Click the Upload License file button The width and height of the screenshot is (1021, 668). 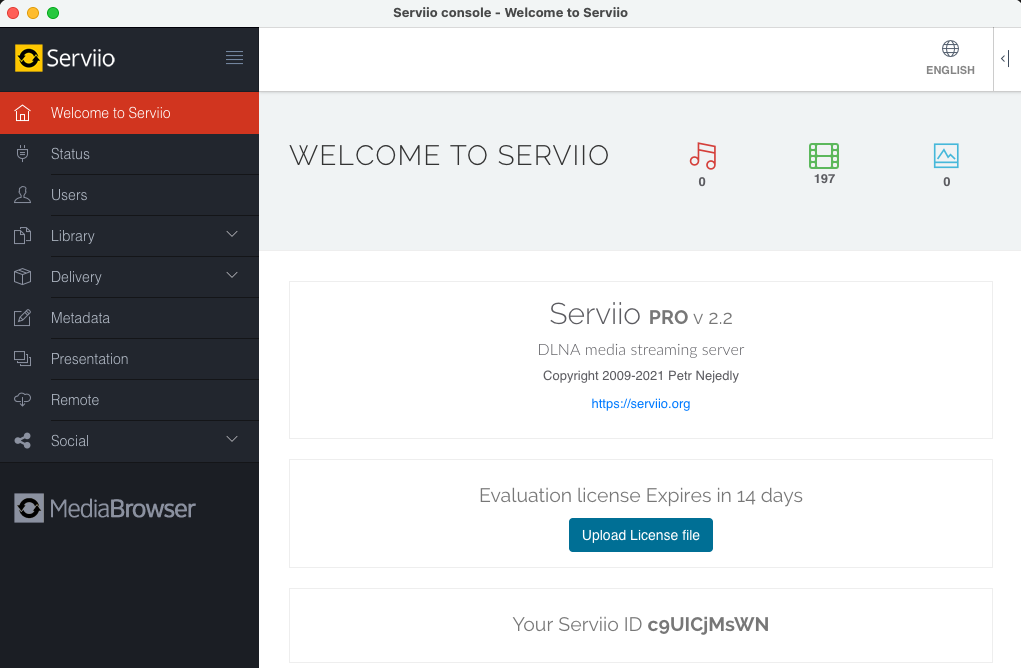641,535
